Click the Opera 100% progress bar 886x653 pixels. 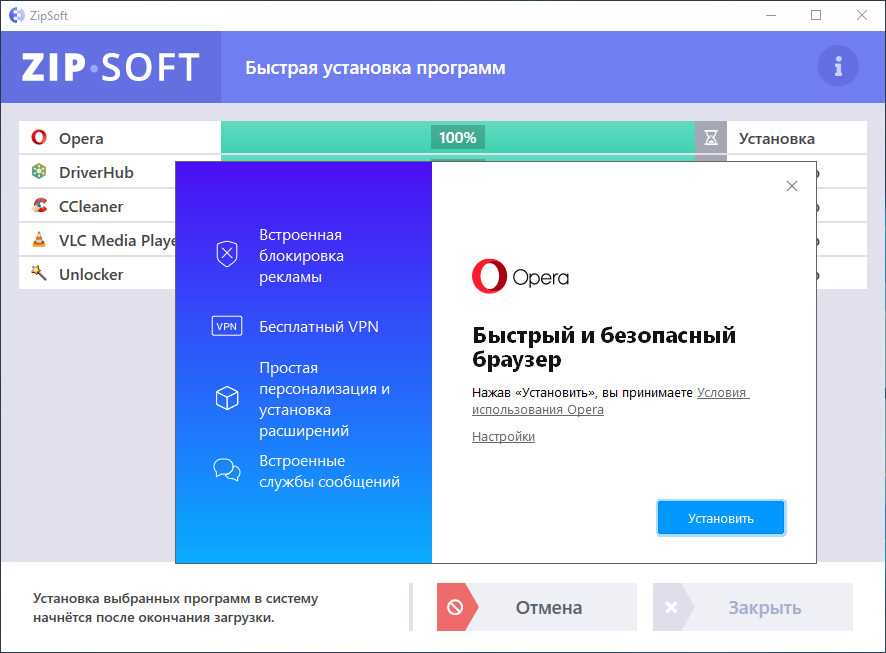click(457, 138)
